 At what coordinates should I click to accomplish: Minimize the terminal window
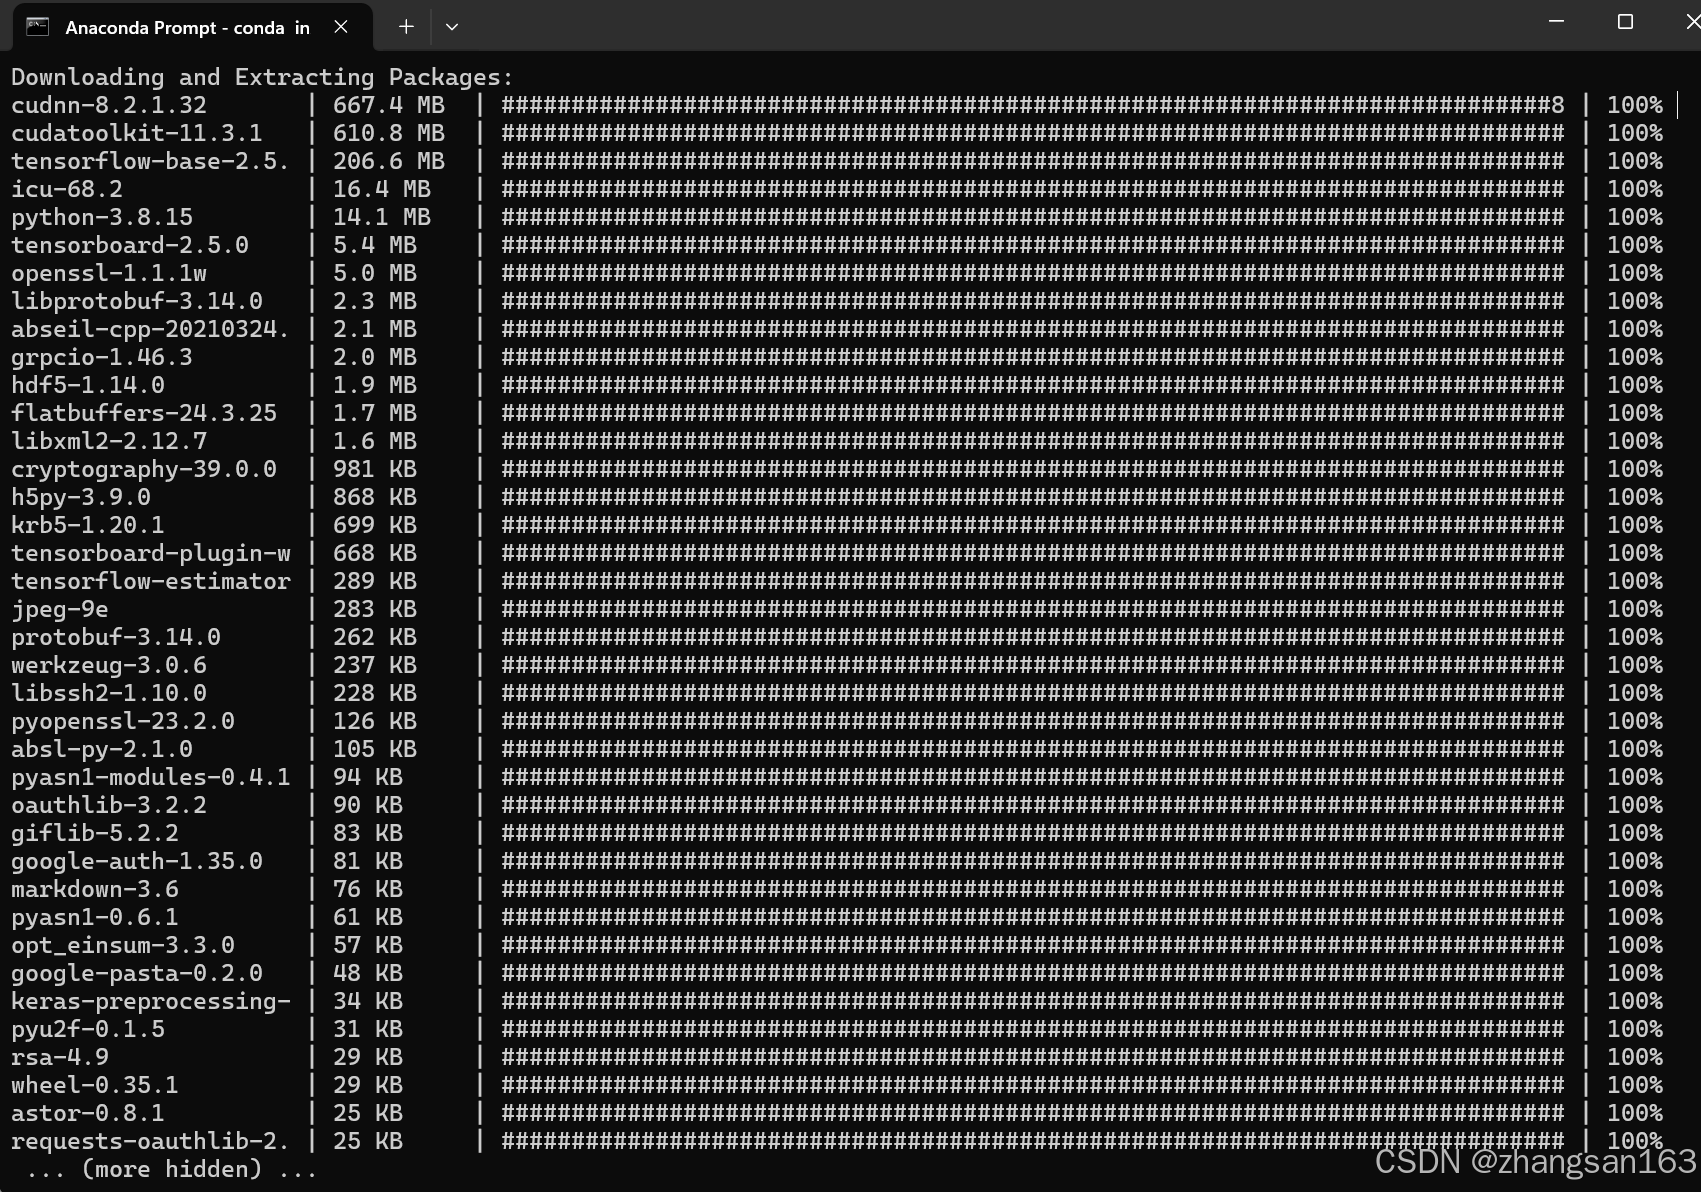(1556, 20)
